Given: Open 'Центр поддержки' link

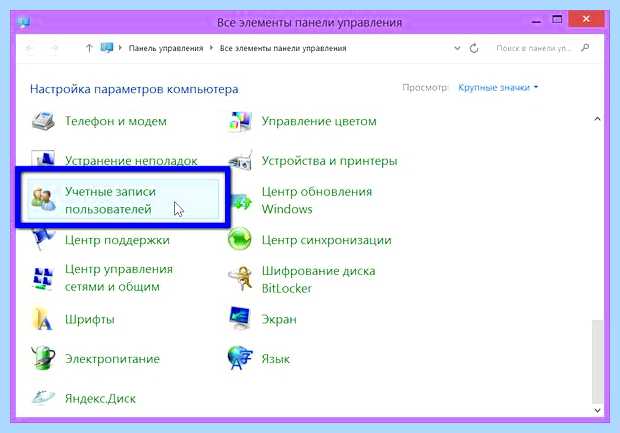Looking at the screenshot, I should 117,240.
